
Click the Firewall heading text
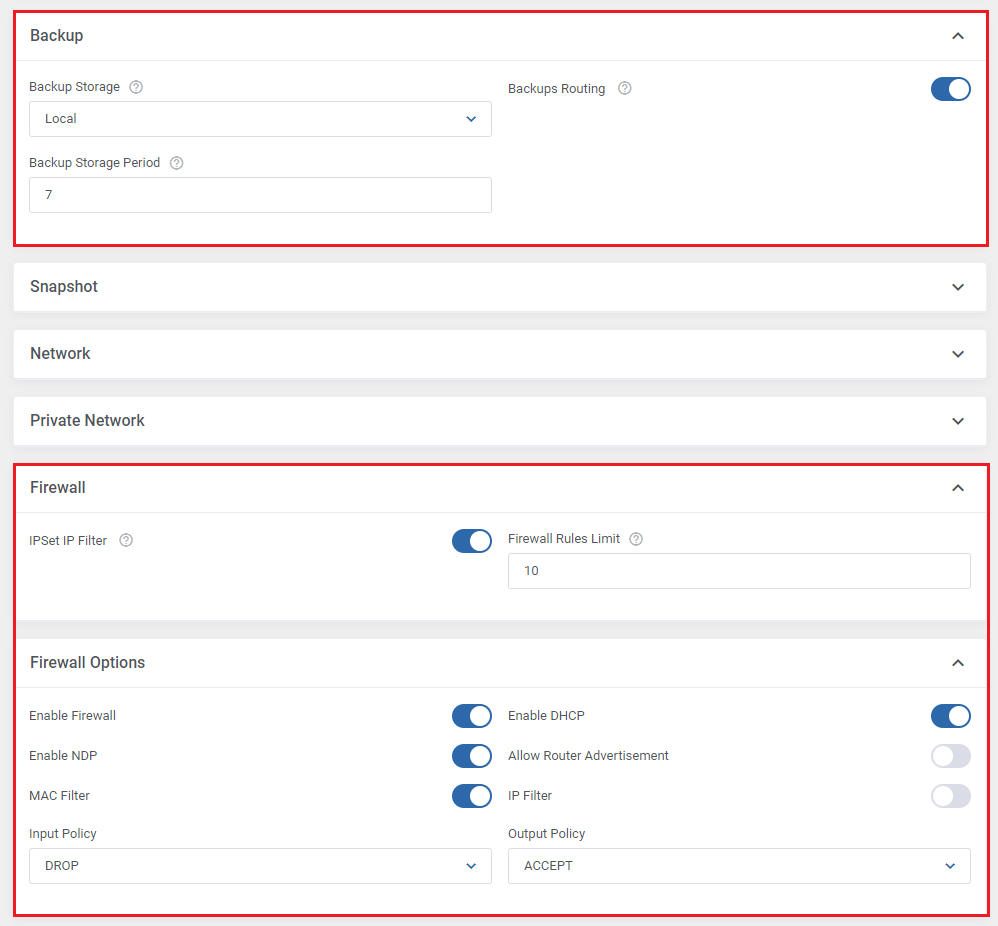click(57, 488)
